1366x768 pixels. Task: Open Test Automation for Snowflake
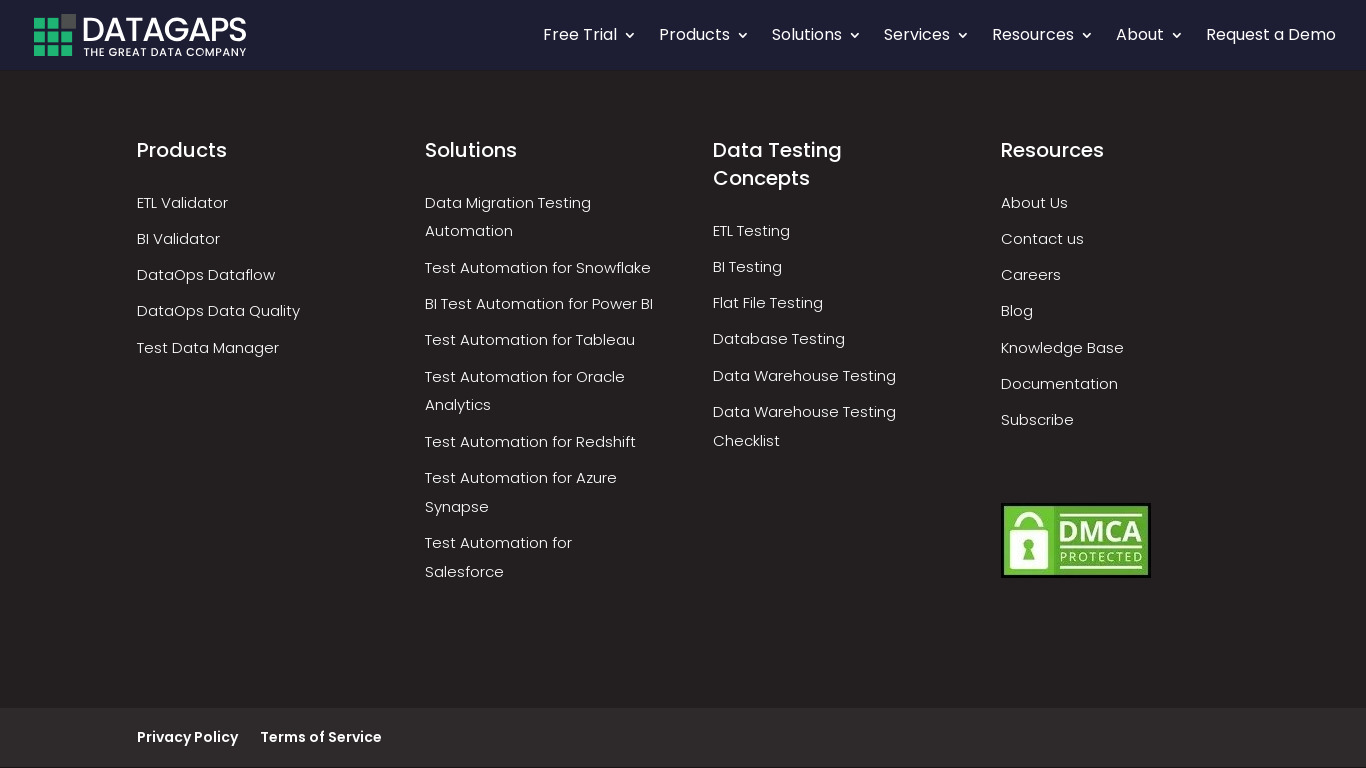click(x=538, y=268)
